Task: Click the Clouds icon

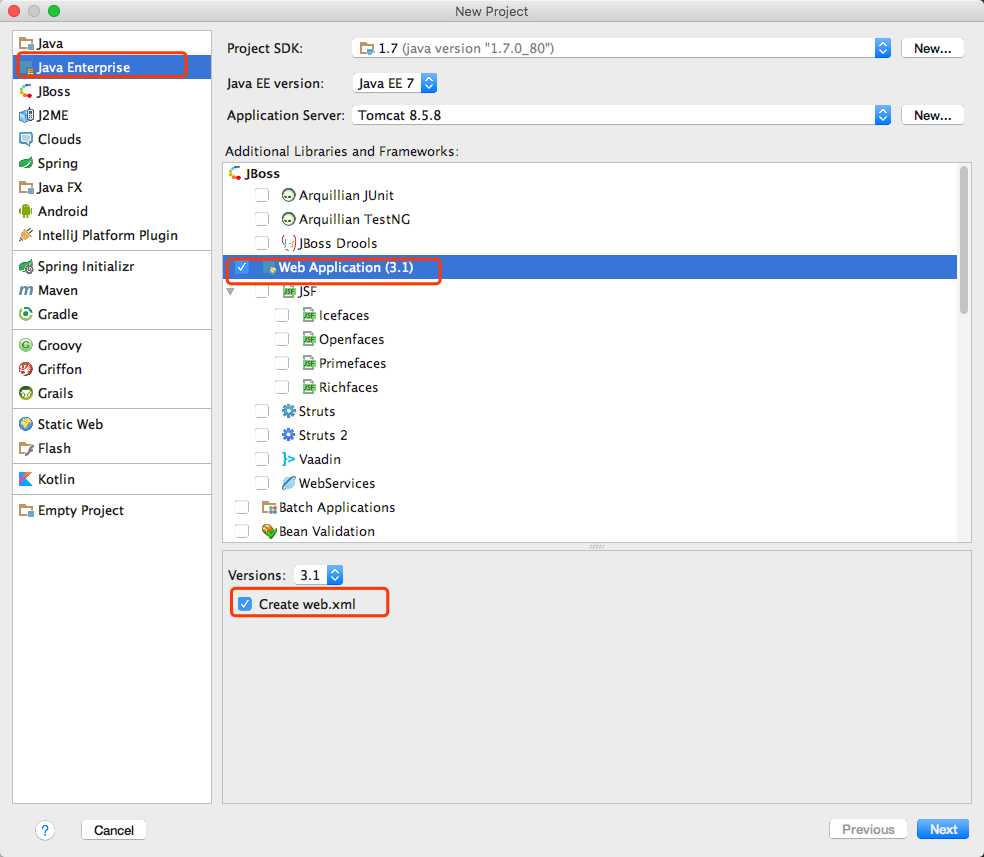Action: pyautogui.click(x=26, y=139)
